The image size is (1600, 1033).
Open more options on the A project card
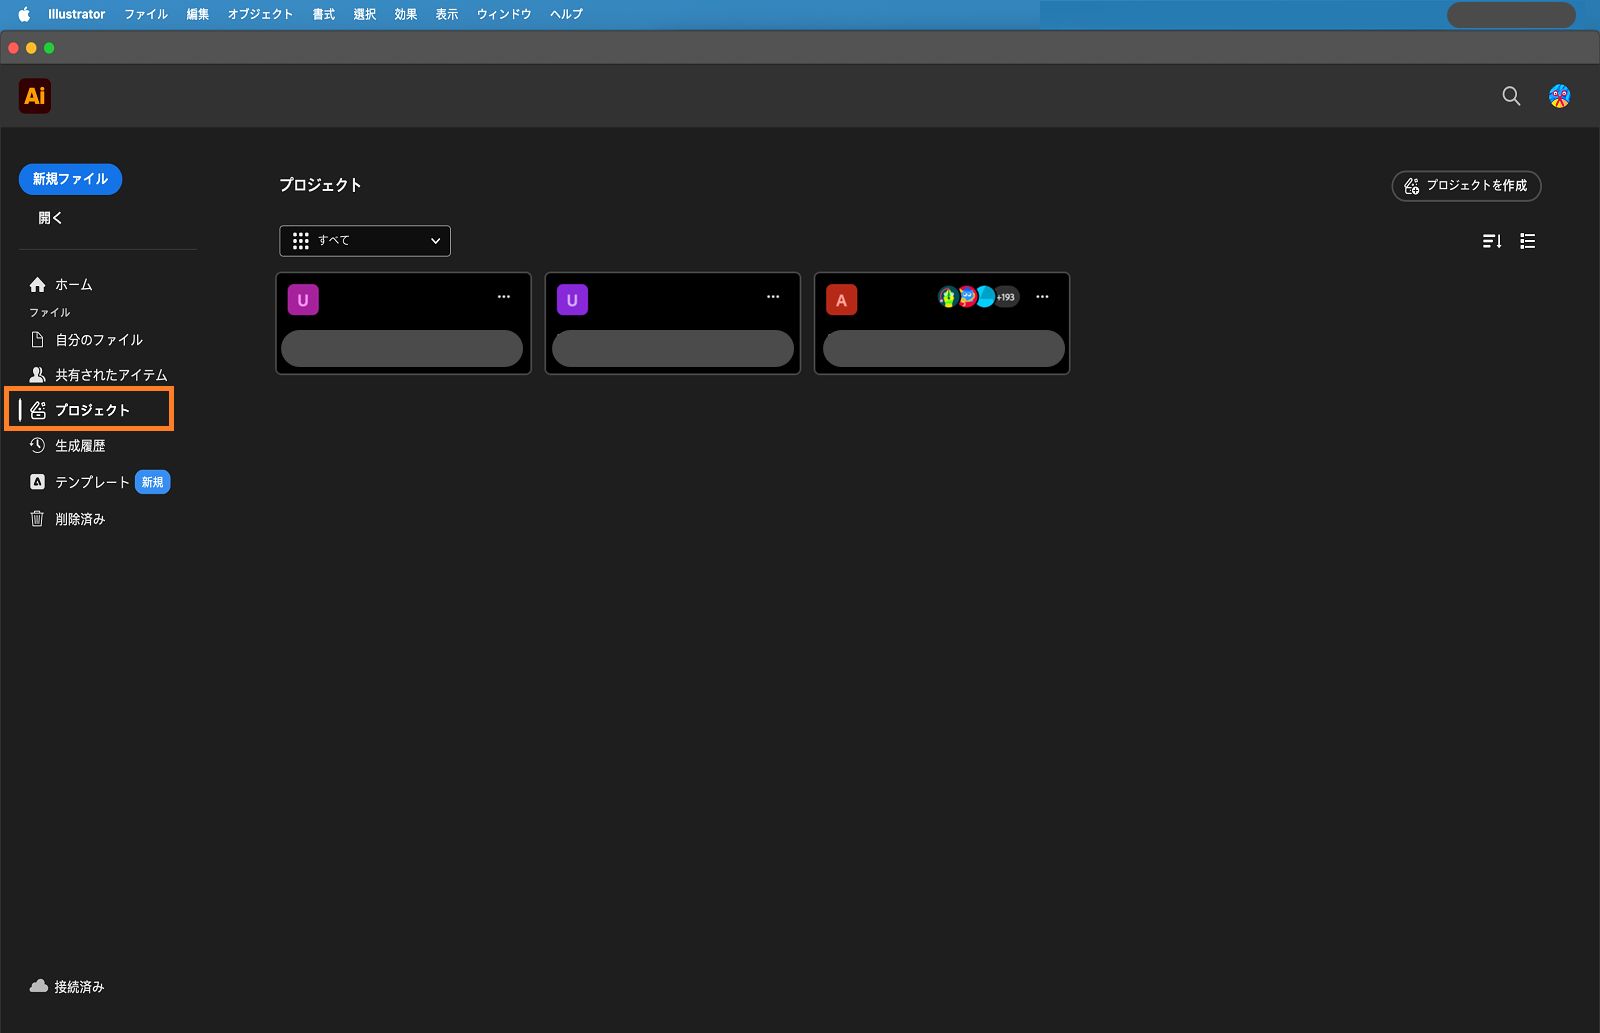(x=1042, y=297)
